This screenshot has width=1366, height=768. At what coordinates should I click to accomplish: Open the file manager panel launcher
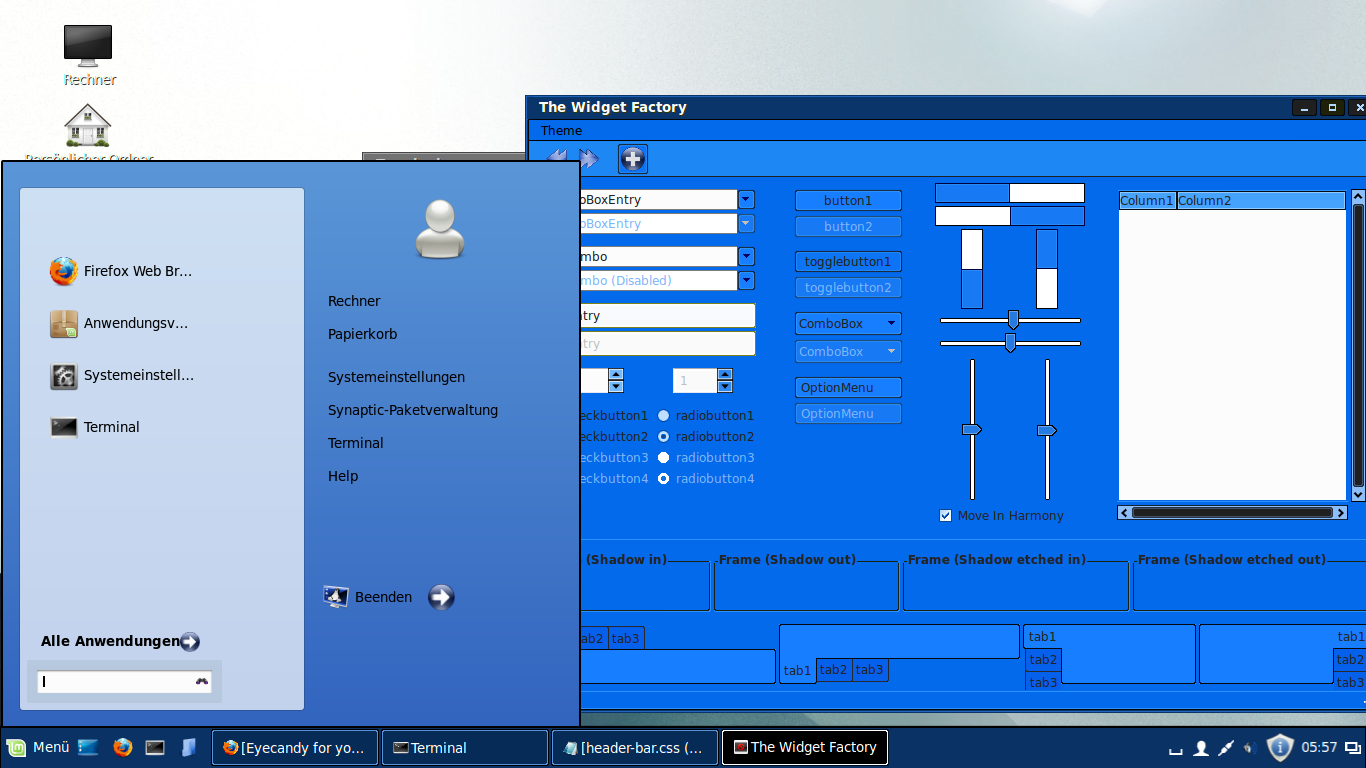(188, 747)
